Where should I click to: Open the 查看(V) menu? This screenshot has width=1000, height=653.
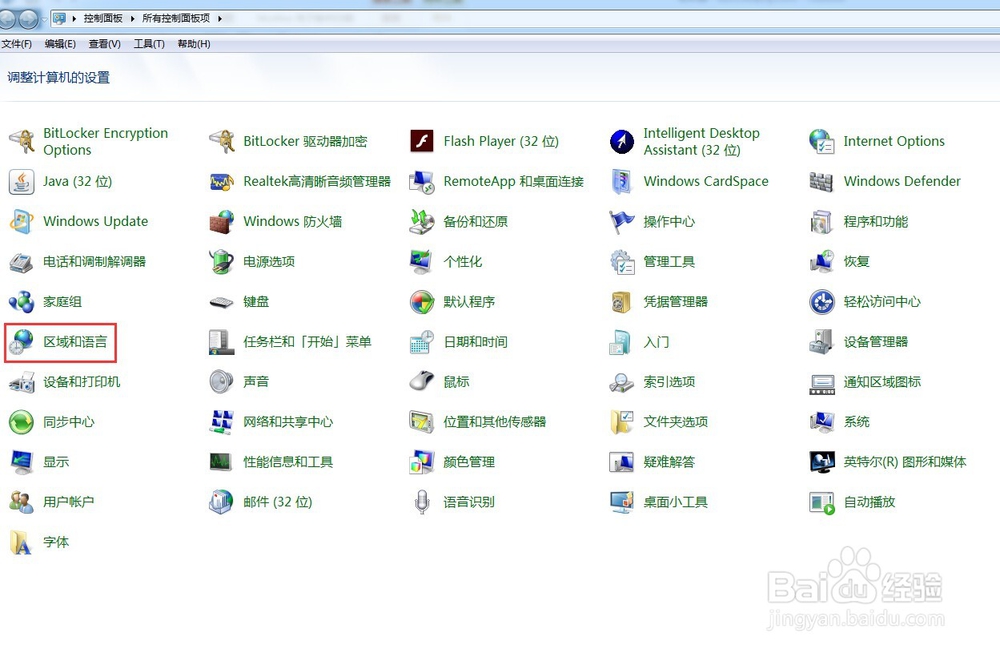[x=105, y=44]
